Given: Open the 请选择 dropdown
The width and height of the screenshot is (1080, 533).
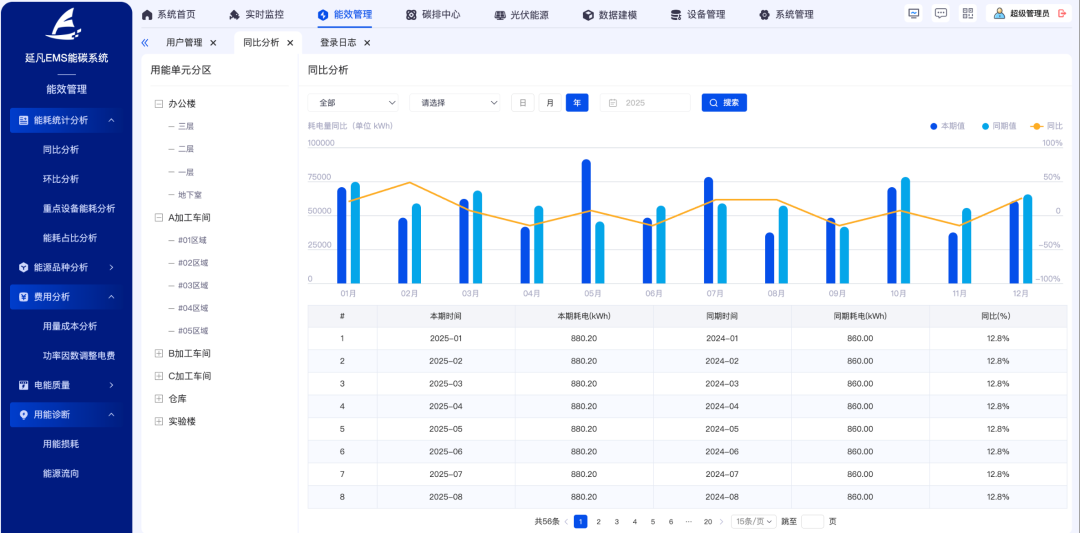Looking at the screenshot, I should pyautogui.click(x=455, y=103).
